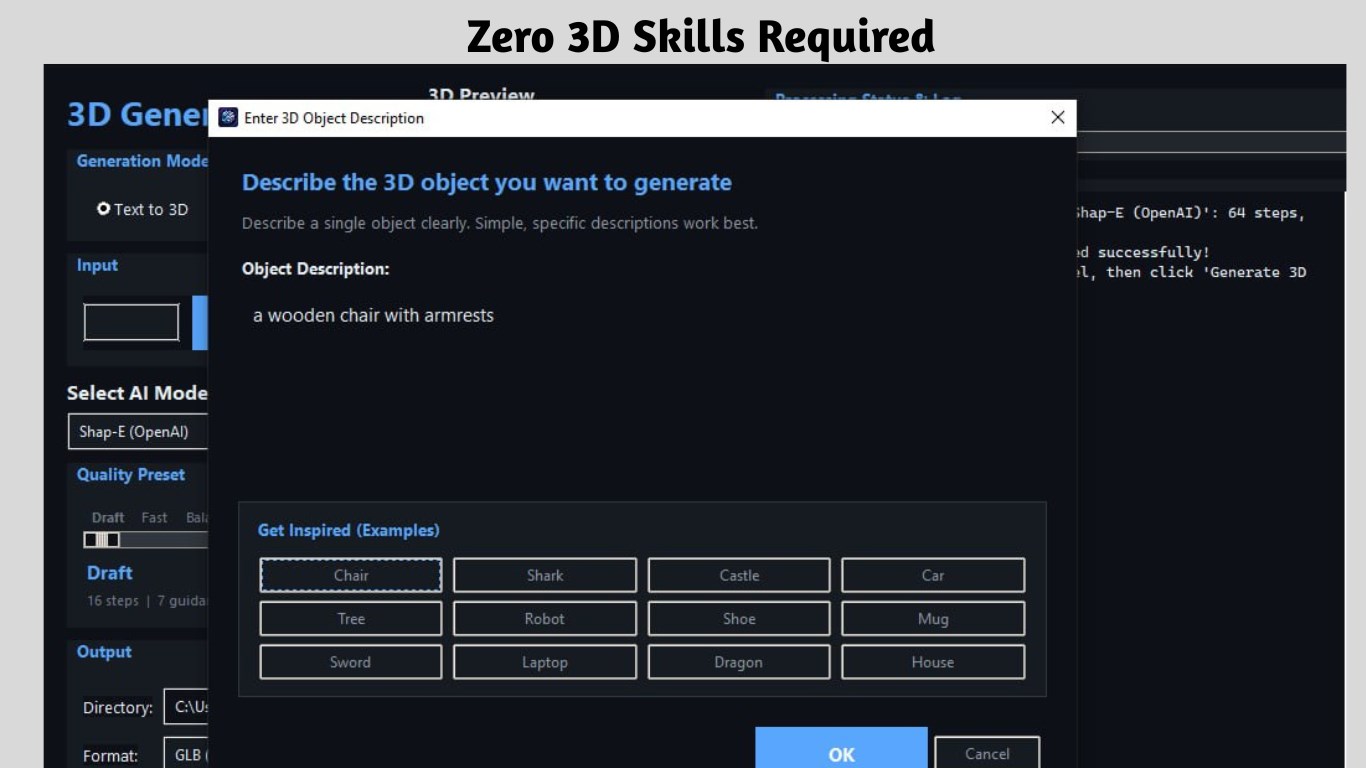Click the Dragon example
The height and width of the screenshot is (768, 1366).
pos(739,662)
